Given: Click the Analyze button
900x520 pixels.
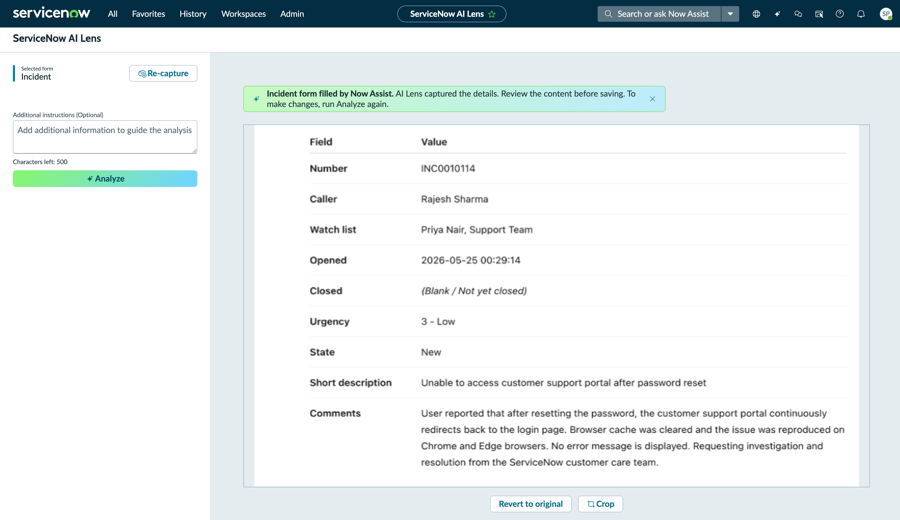Looking at the screenshot, I should (105, 178).
